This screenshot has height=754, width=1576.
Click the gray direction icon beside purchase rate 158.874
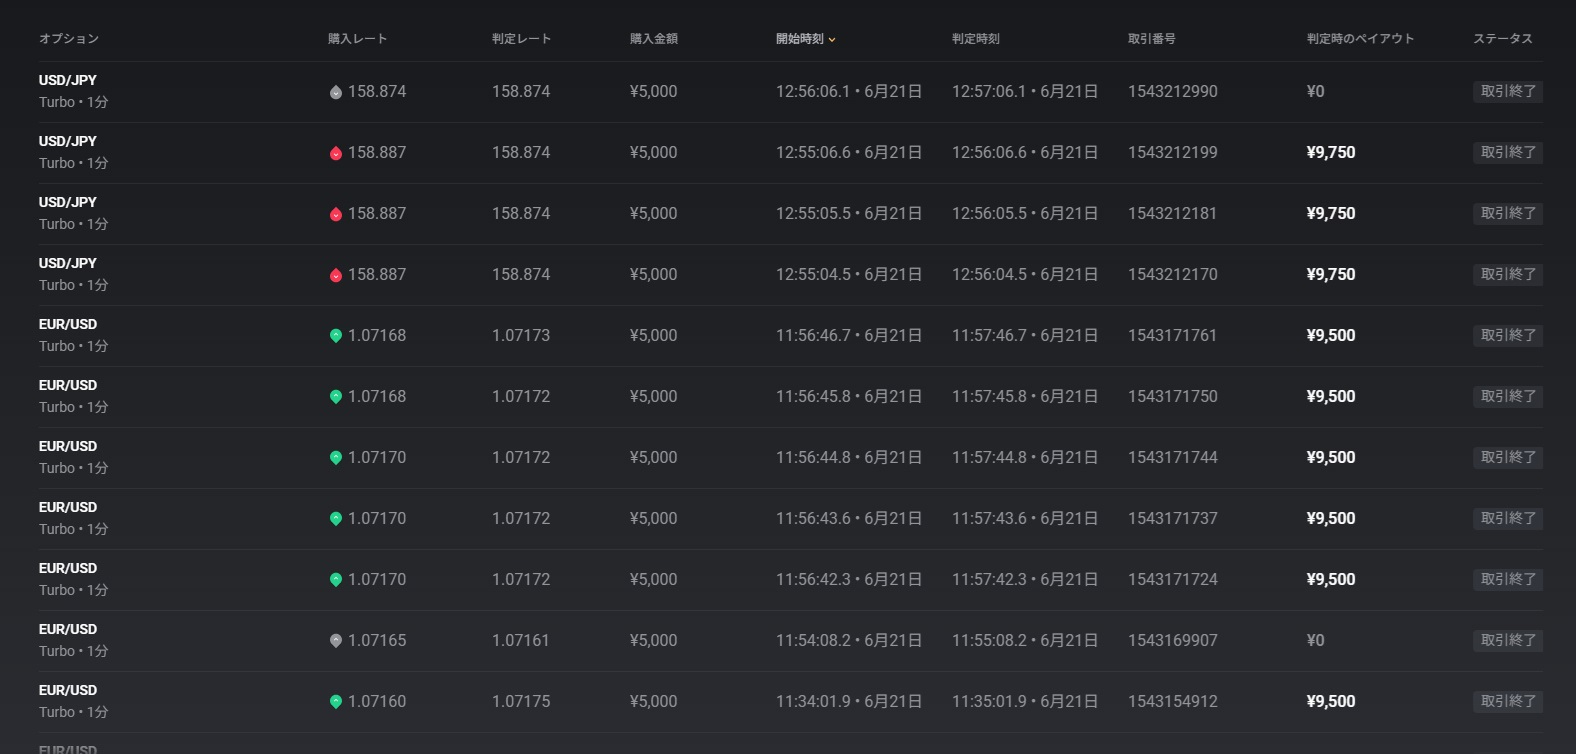click(336, 92)
